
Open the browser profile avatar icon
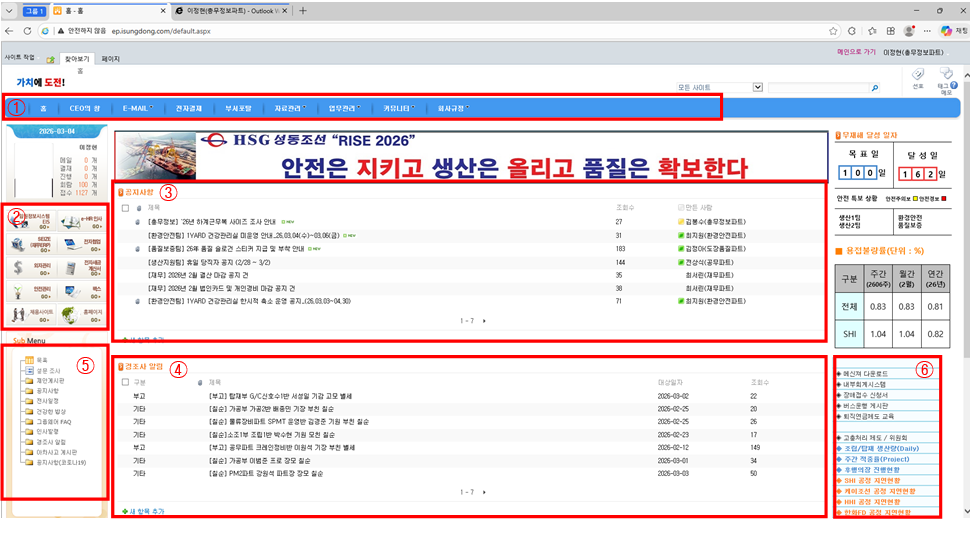(909, 30)
